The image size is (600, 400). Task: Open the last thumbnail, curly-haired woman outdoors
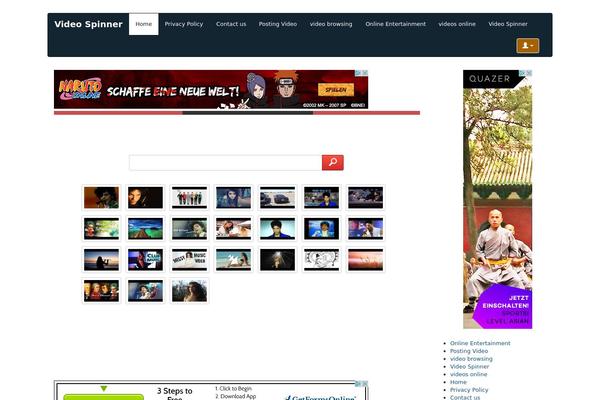tap(189, 291)
